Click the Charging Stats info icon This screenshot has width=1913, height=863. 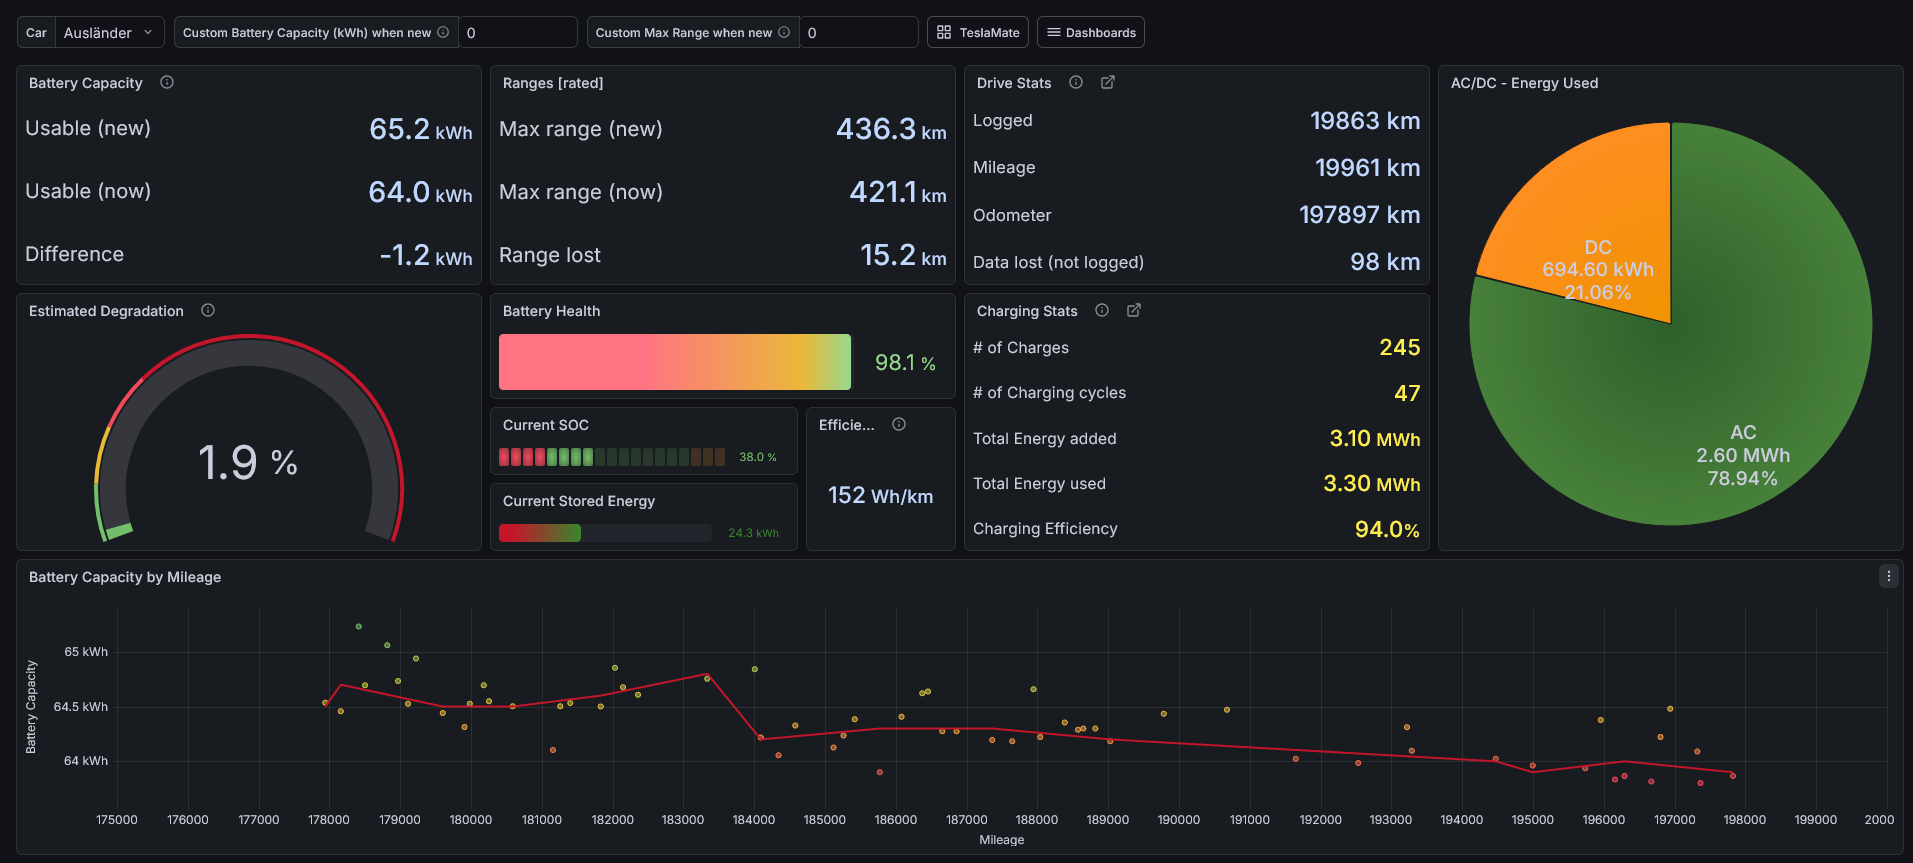coord(1102,311)
